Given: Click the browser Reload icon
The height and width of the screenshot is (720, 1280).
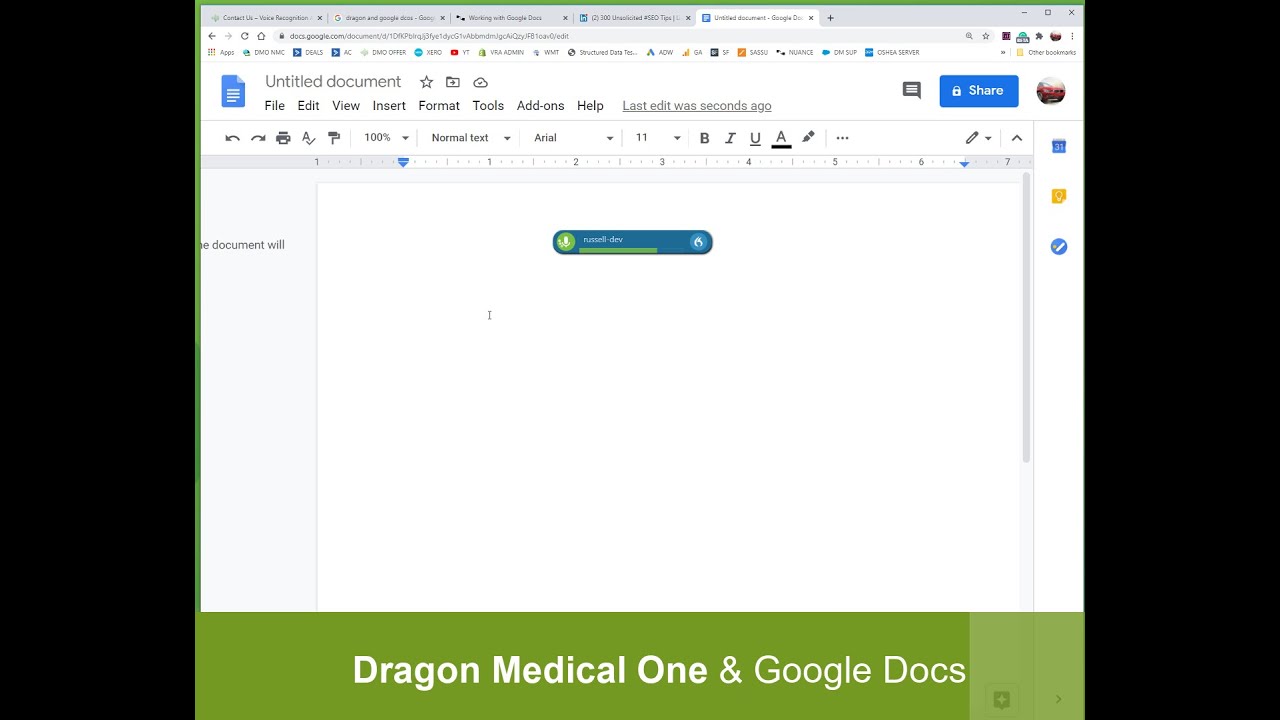Looking at the screenshot, I should pos(244,36).
